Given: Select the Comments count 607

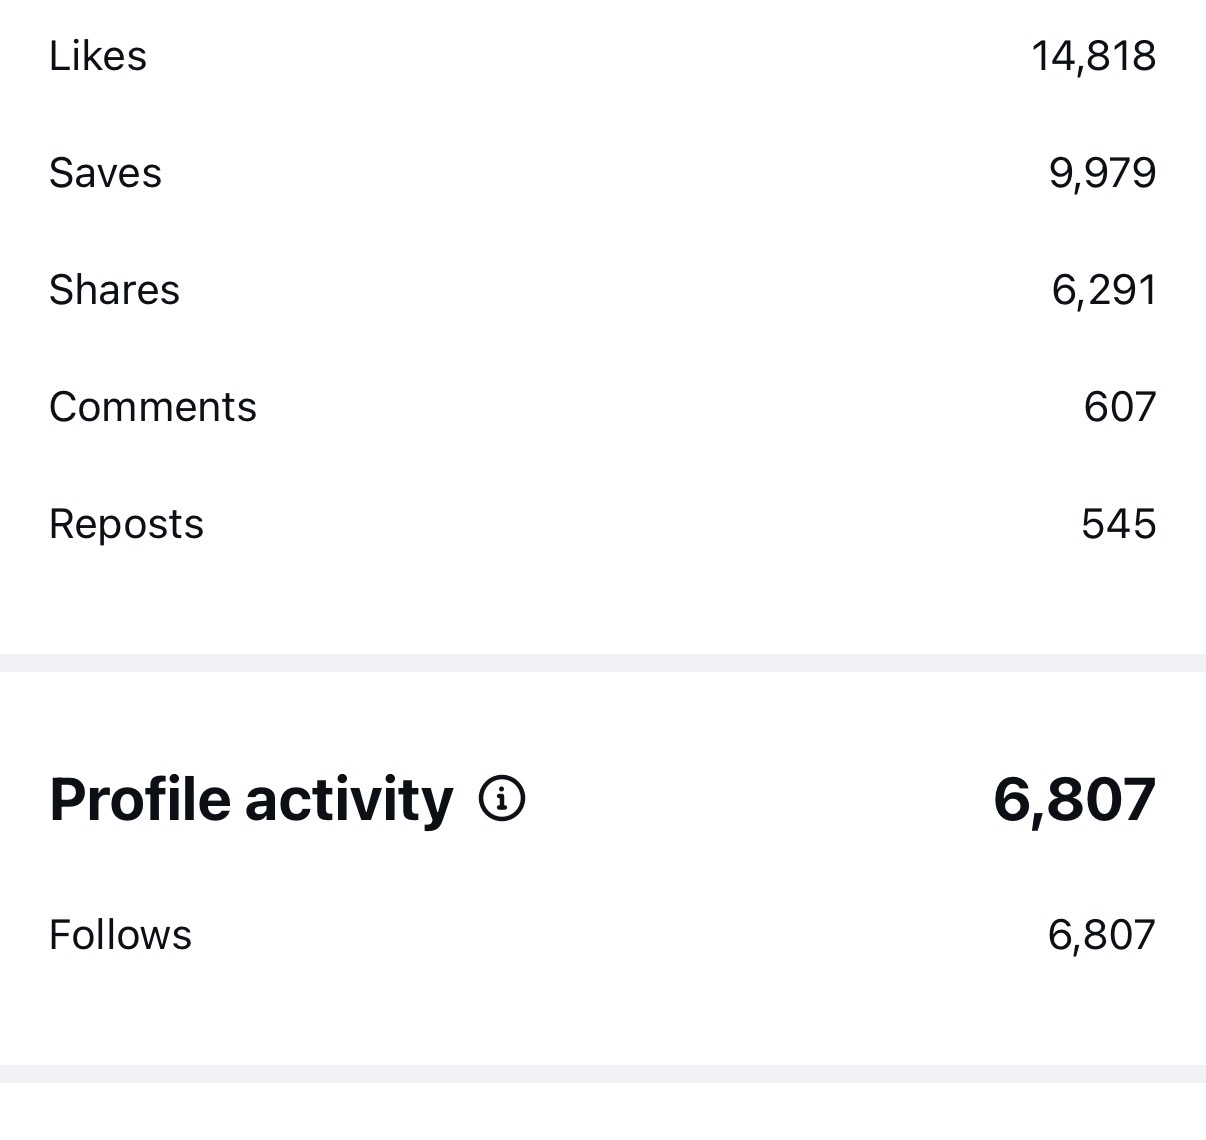Looking at the screenshot, I should [1119, 407].
